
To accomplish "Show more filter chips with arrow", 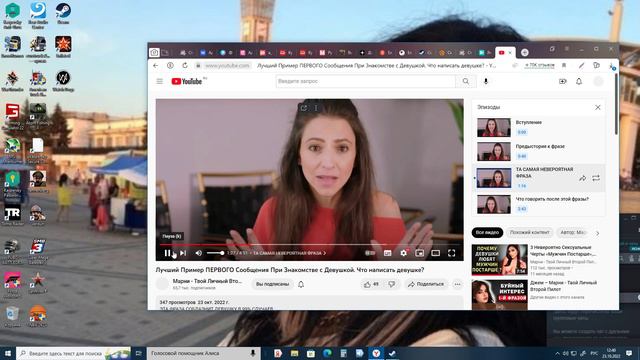I will click(x=598, y=233).
